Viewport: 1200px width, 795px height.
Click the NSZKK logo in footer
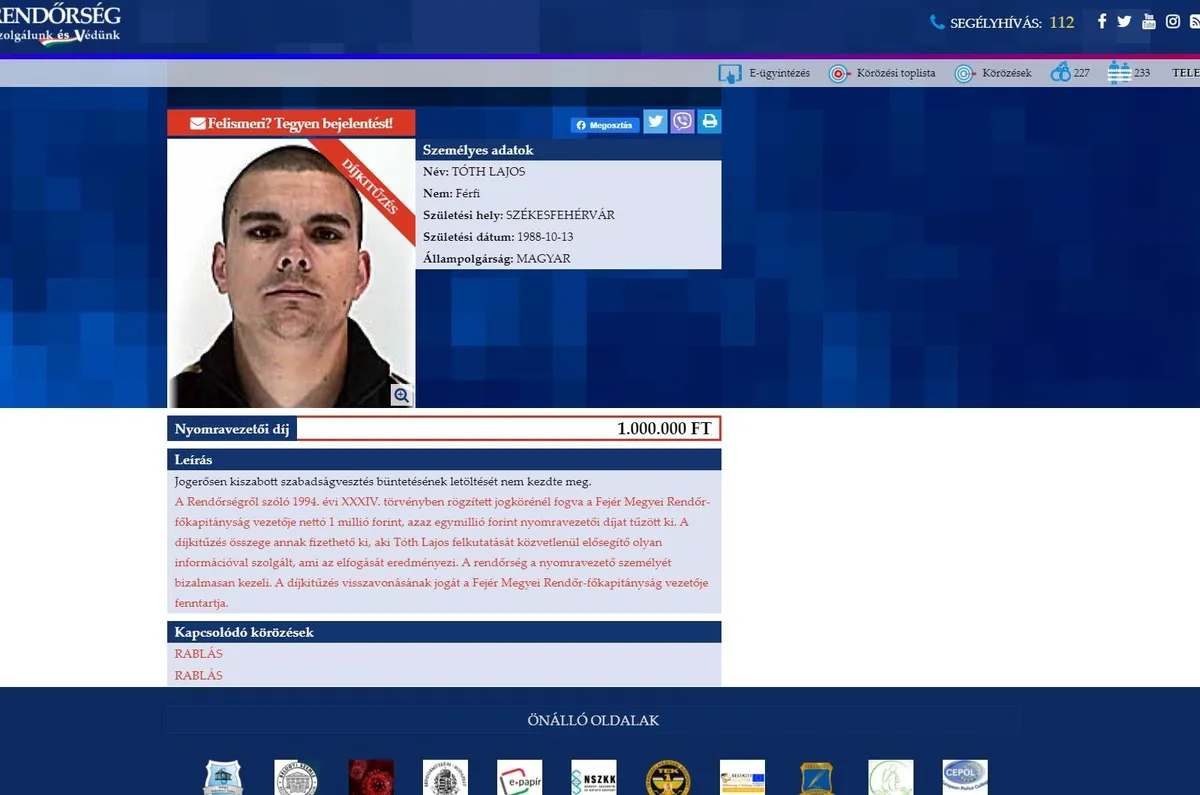593,777
